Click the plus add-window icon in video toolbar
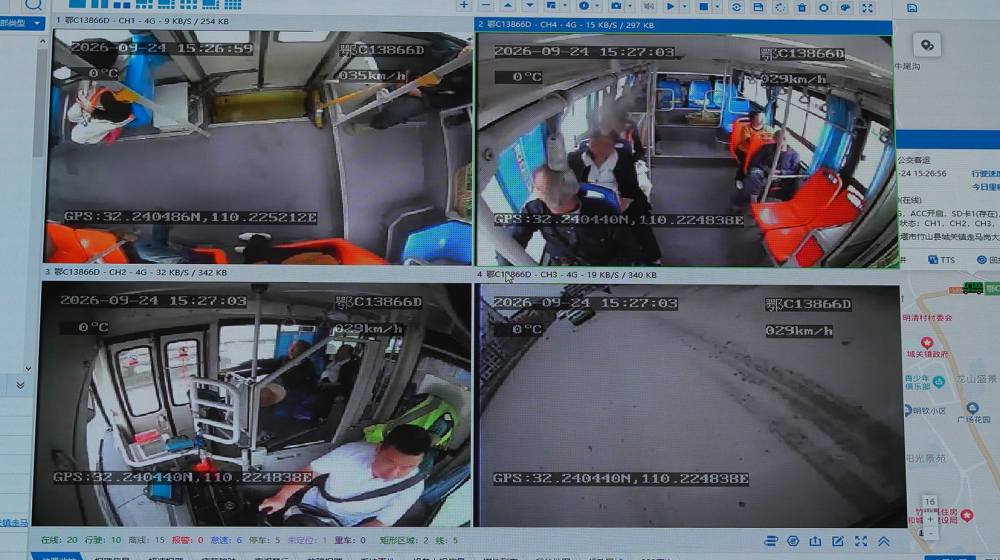 pyautogui.click(x=464, y=6)
